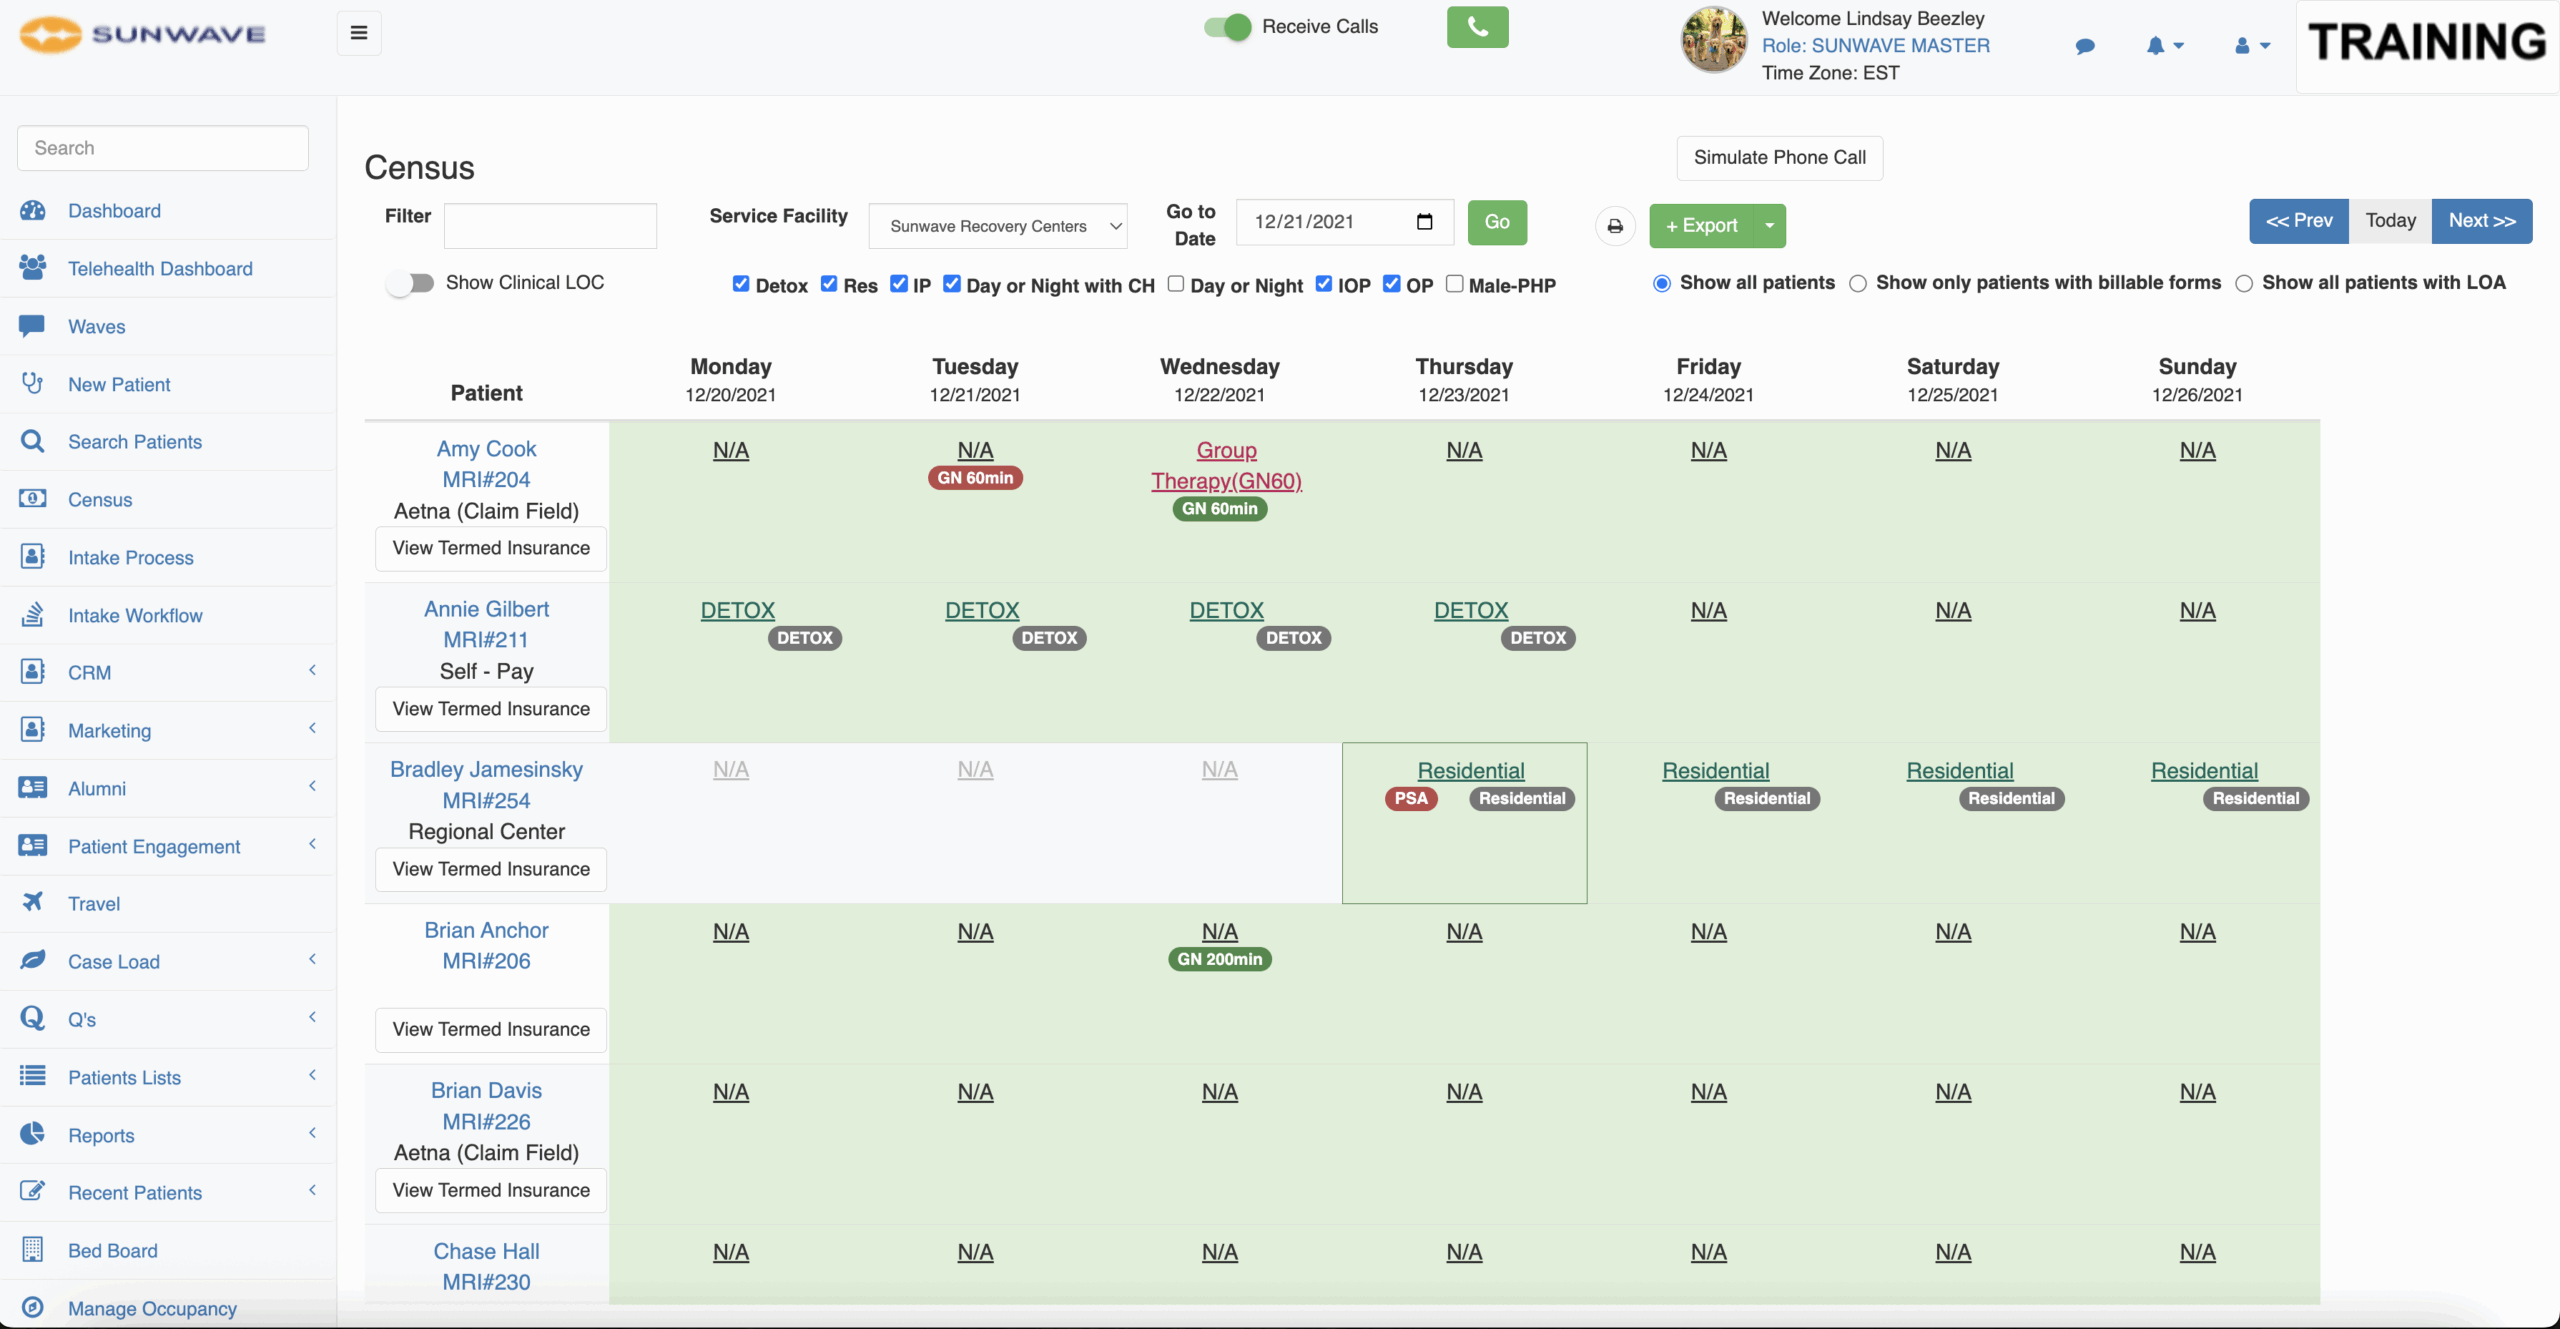Select Show all patients with LOA
Screen dimensions: 2560x1329
(x=2244, y=284)
